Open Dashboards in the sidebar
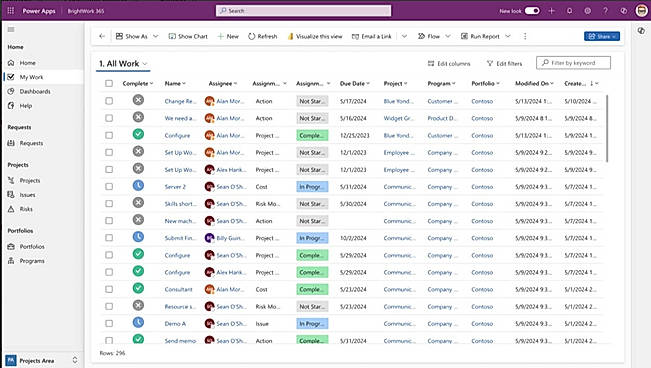 point(35,91)
